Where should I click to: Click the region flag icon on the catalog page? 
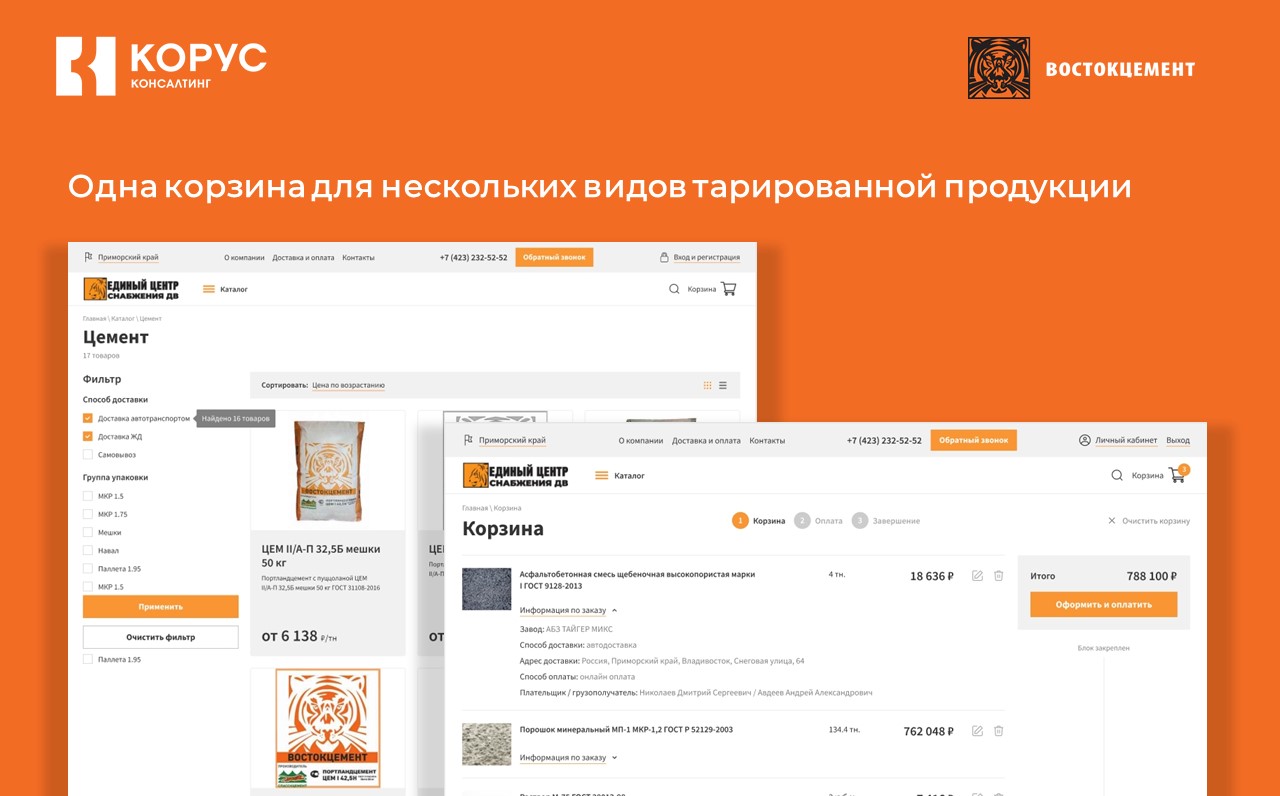tap(88, 257)
